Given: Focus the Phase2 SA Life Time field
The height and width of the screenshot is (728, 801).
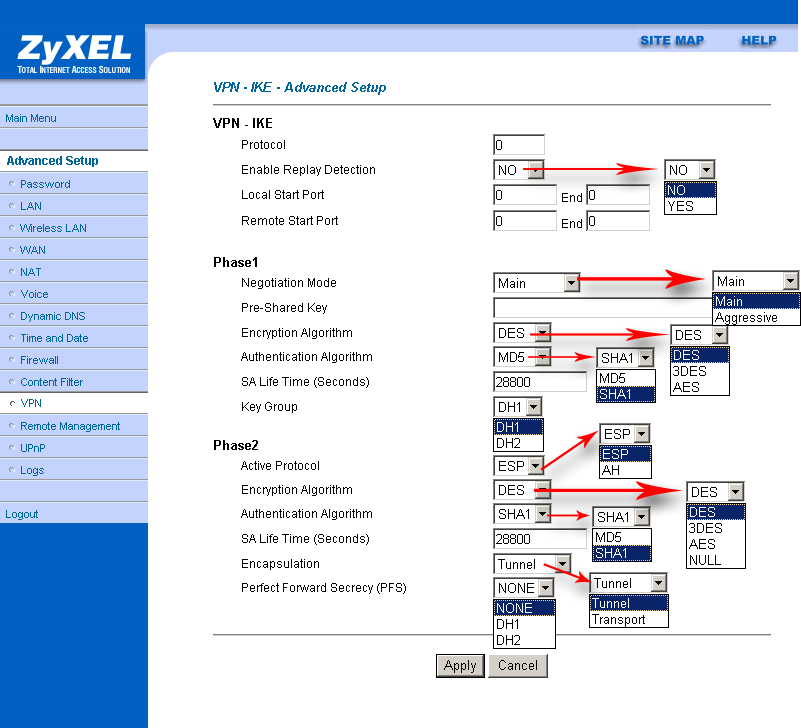Looking at the screenshot, I should pyautogui.click(x=540, y=538).
